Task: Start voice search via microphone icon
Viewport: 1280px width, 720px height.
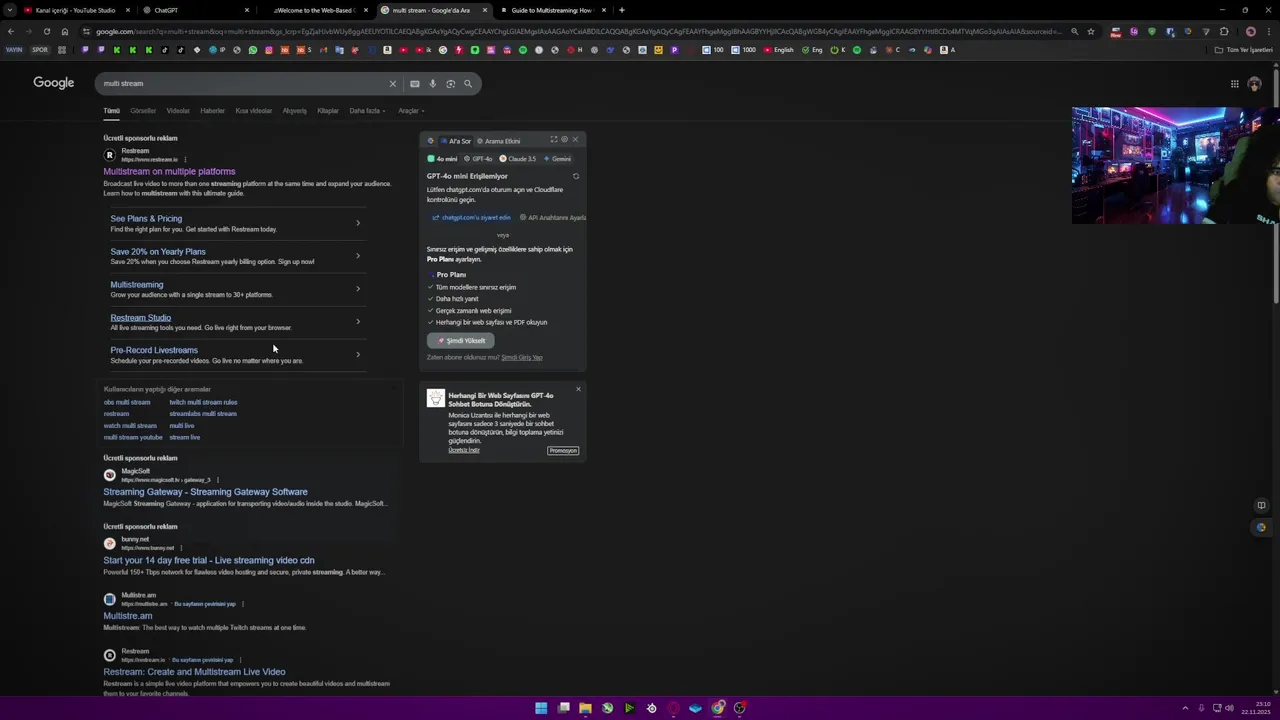Action: [x=432, y=84]
